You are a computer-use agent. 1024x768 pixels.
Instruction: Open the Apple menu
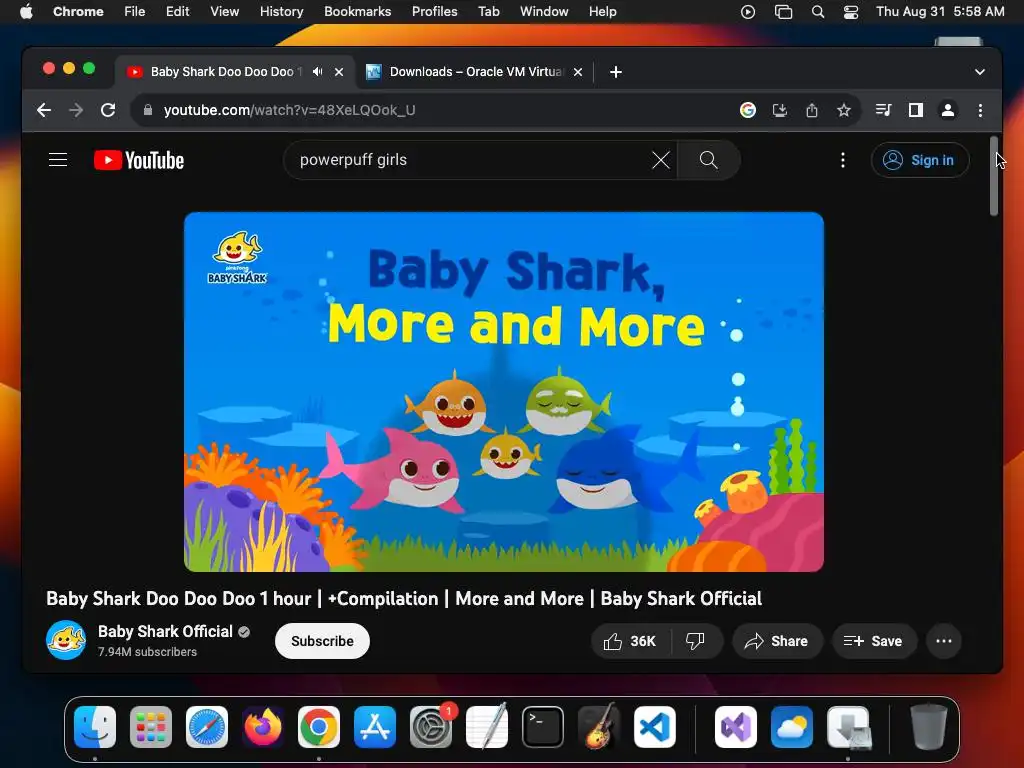[x=26, y=12]
